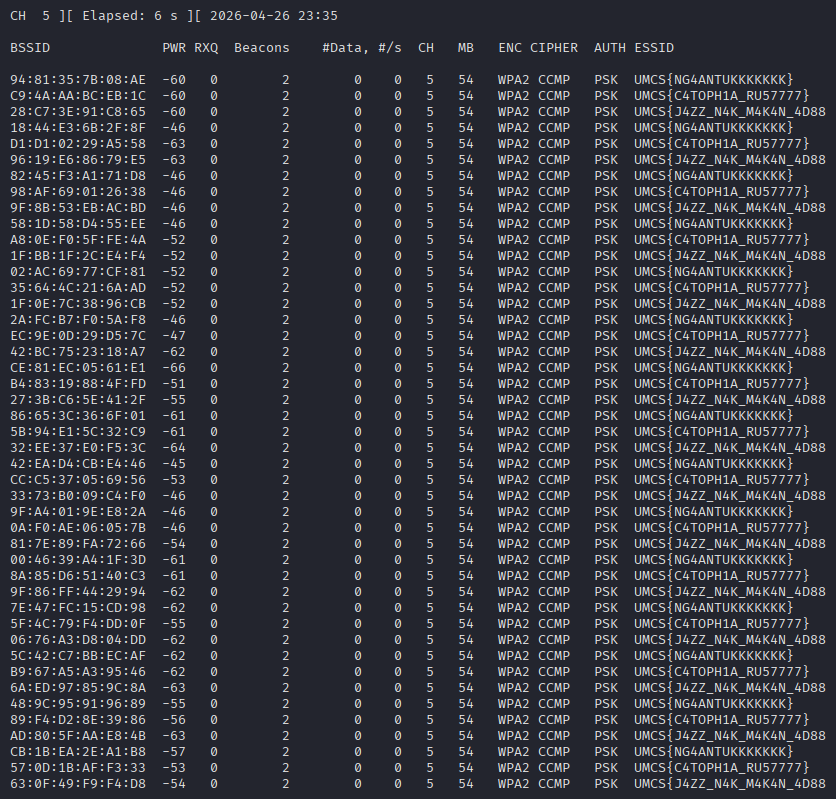Select BSSID D1:D1:02:29:A5:58
The image size is (836, 799).
78,144
